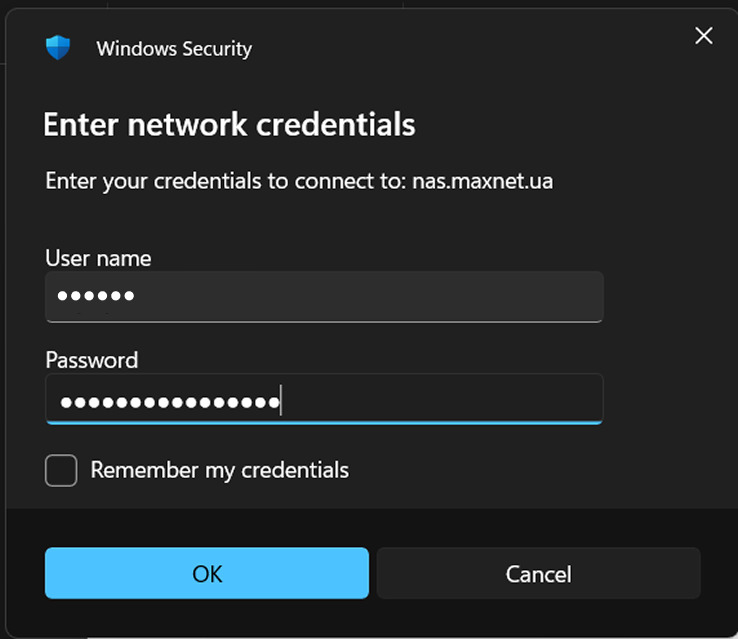This screenshot has height=639, width=738.
Task: Click the "User name" field label
Action: click(x=98, y=258)
